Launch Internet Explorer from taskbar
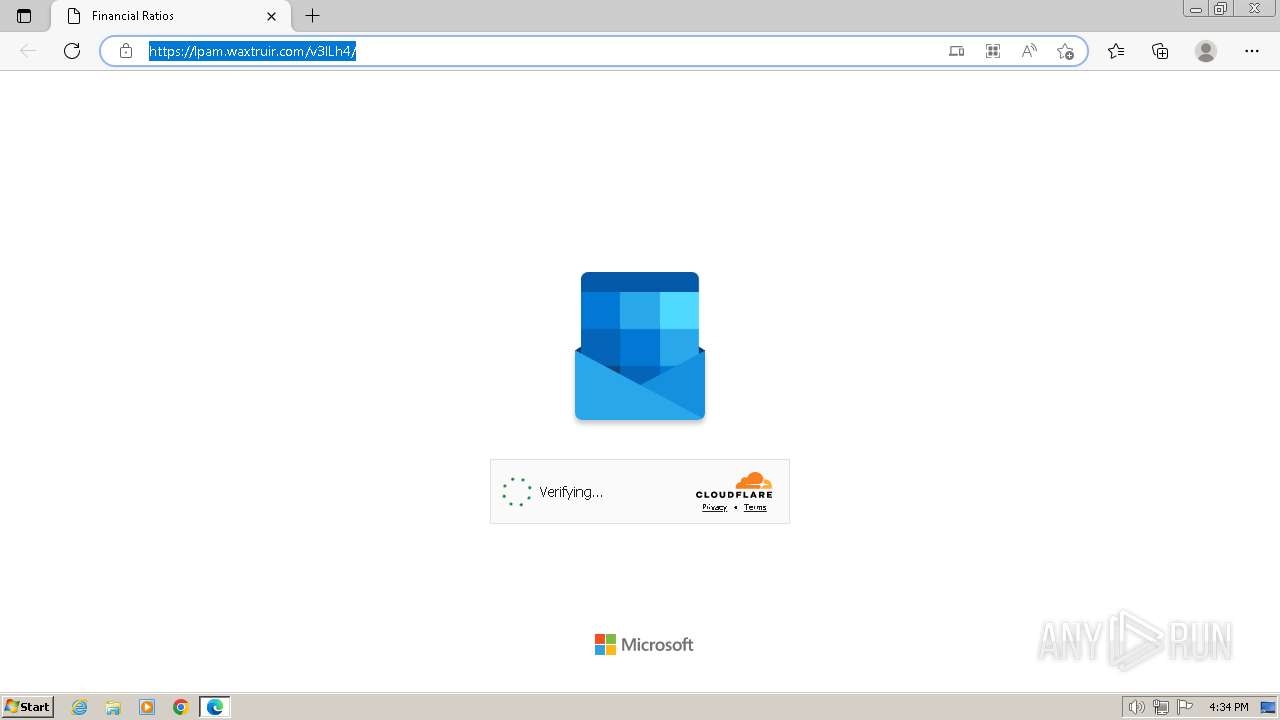 80,707
